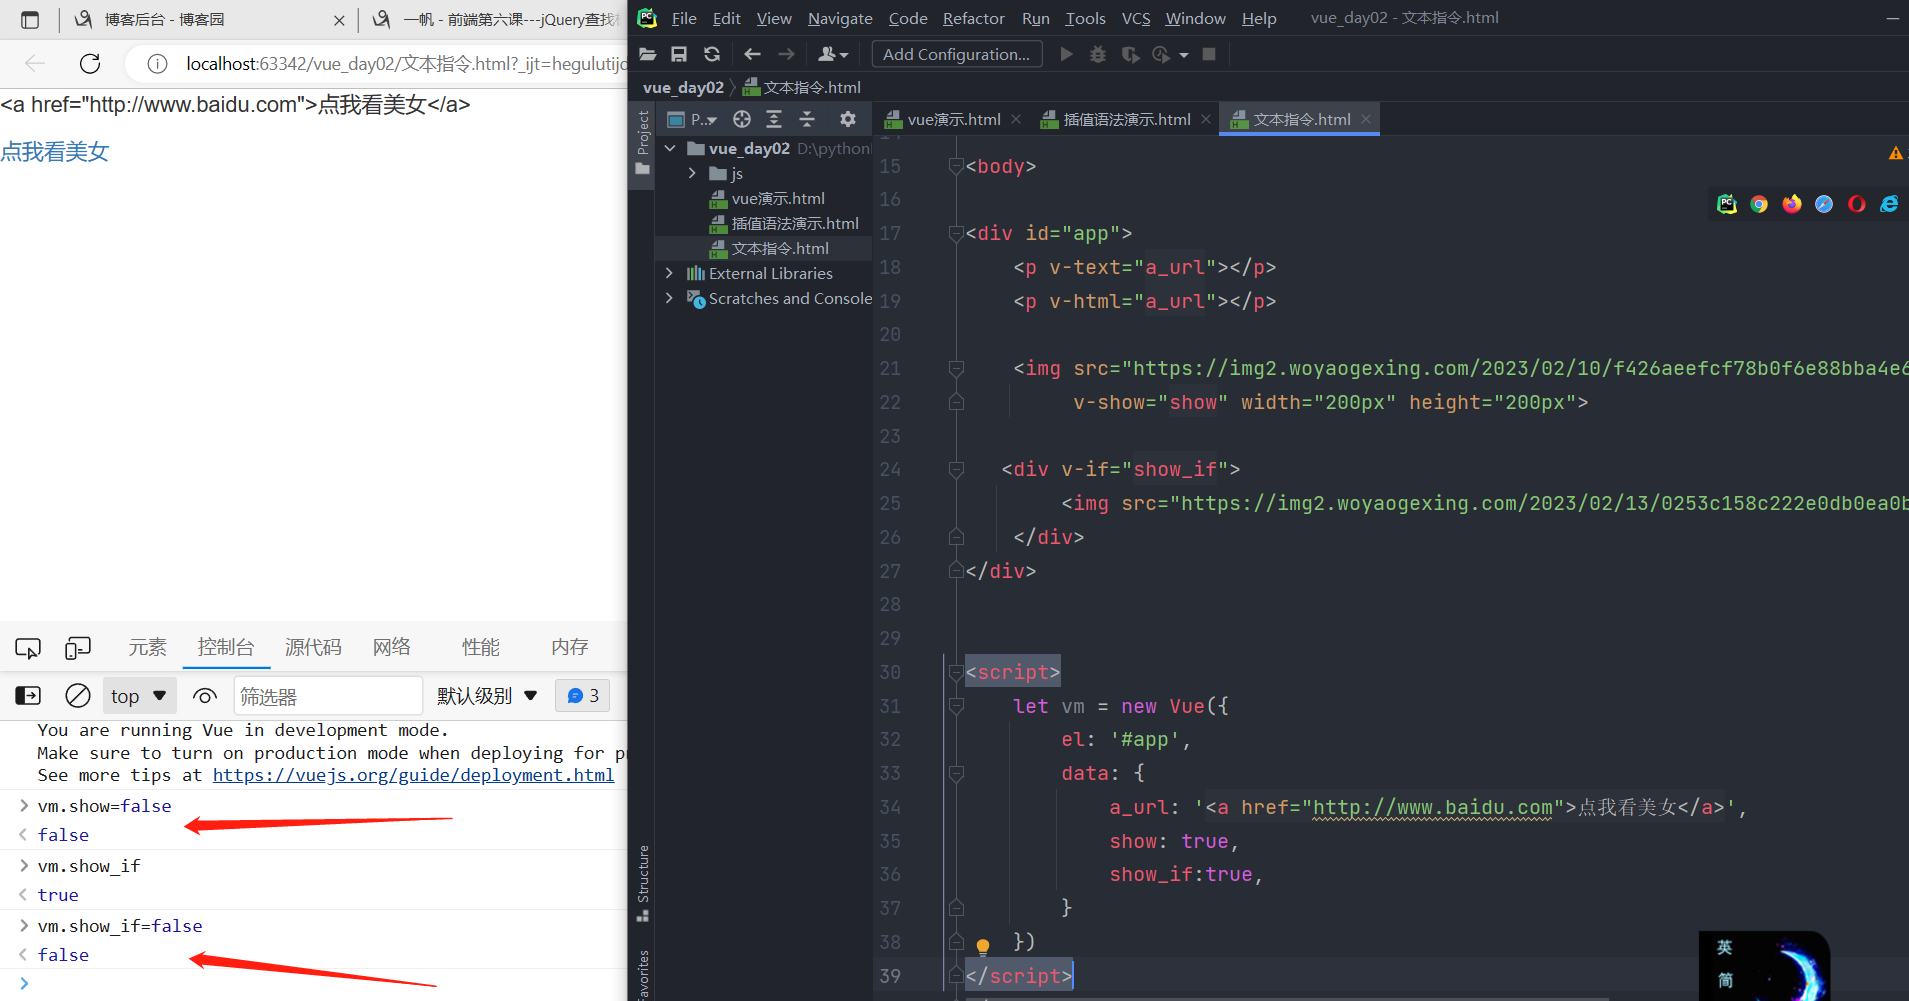This screenshot has width=1909, height=1001.
Task: Open page in Safari from editor browser icons
Action: (x=1824, y=204)
